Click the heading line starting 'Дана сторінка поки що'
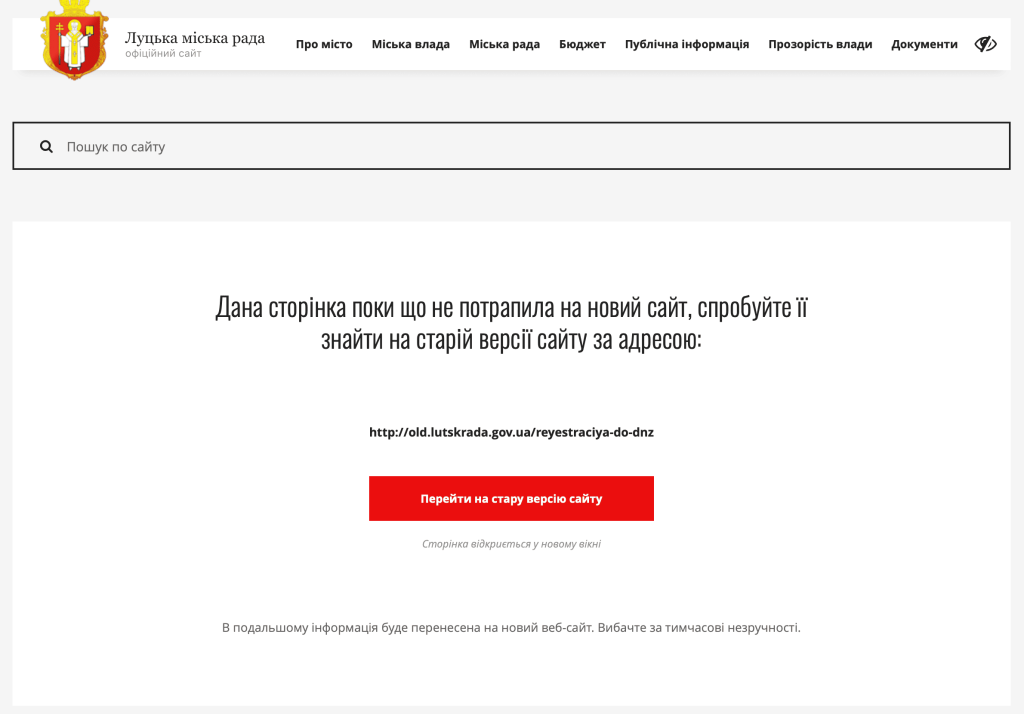Image resolution: width=1024 pixels, height=714 pixels. pos(511,307)
